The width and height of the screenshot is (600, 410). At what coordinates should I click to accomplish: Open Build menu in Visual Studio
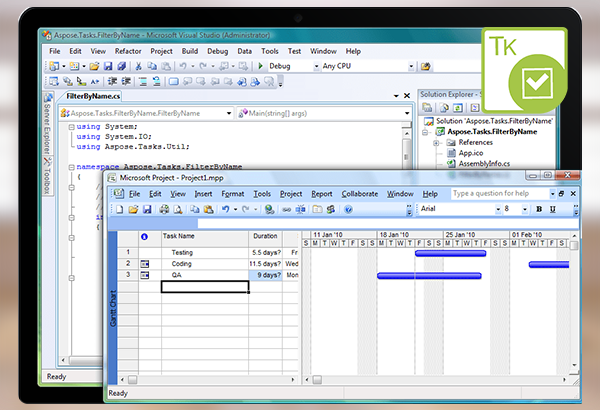tap(190, 51)
